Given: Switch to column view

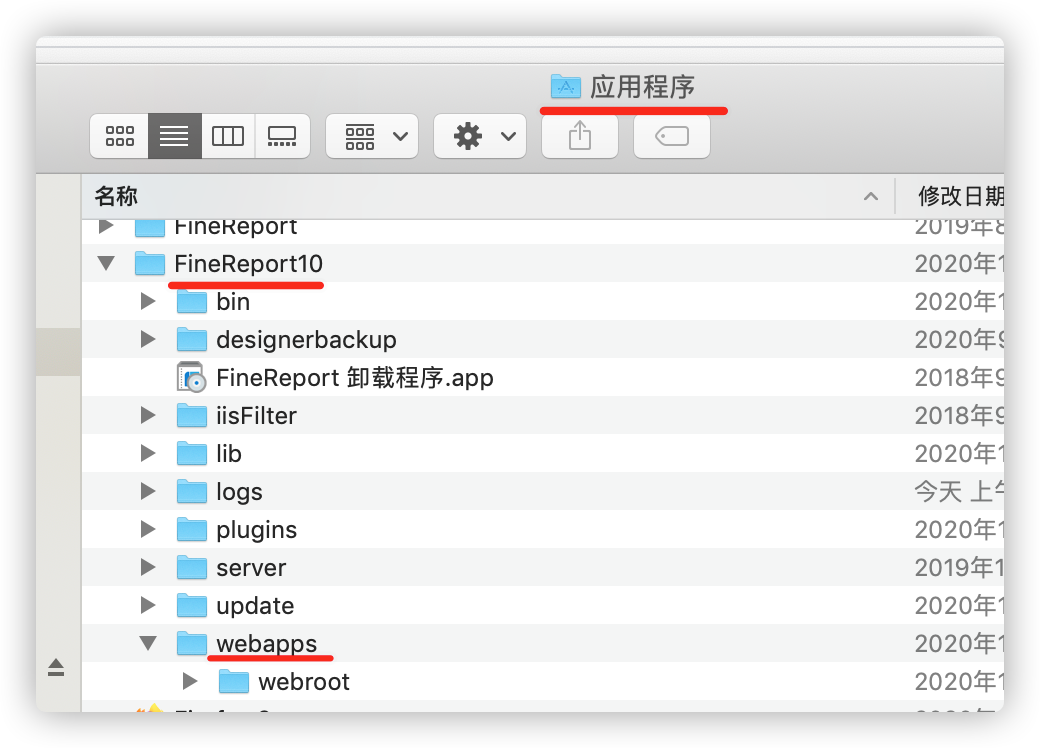Looking at the screenshot, I should click(x=228, y=136).
